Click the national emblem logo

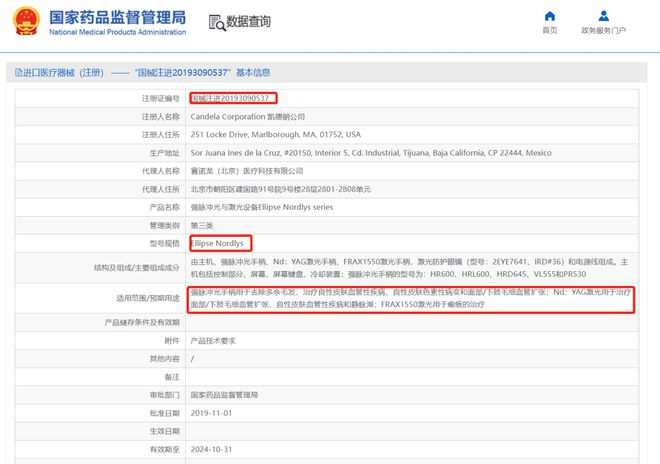pyautogui.click(x=26, y=21)
